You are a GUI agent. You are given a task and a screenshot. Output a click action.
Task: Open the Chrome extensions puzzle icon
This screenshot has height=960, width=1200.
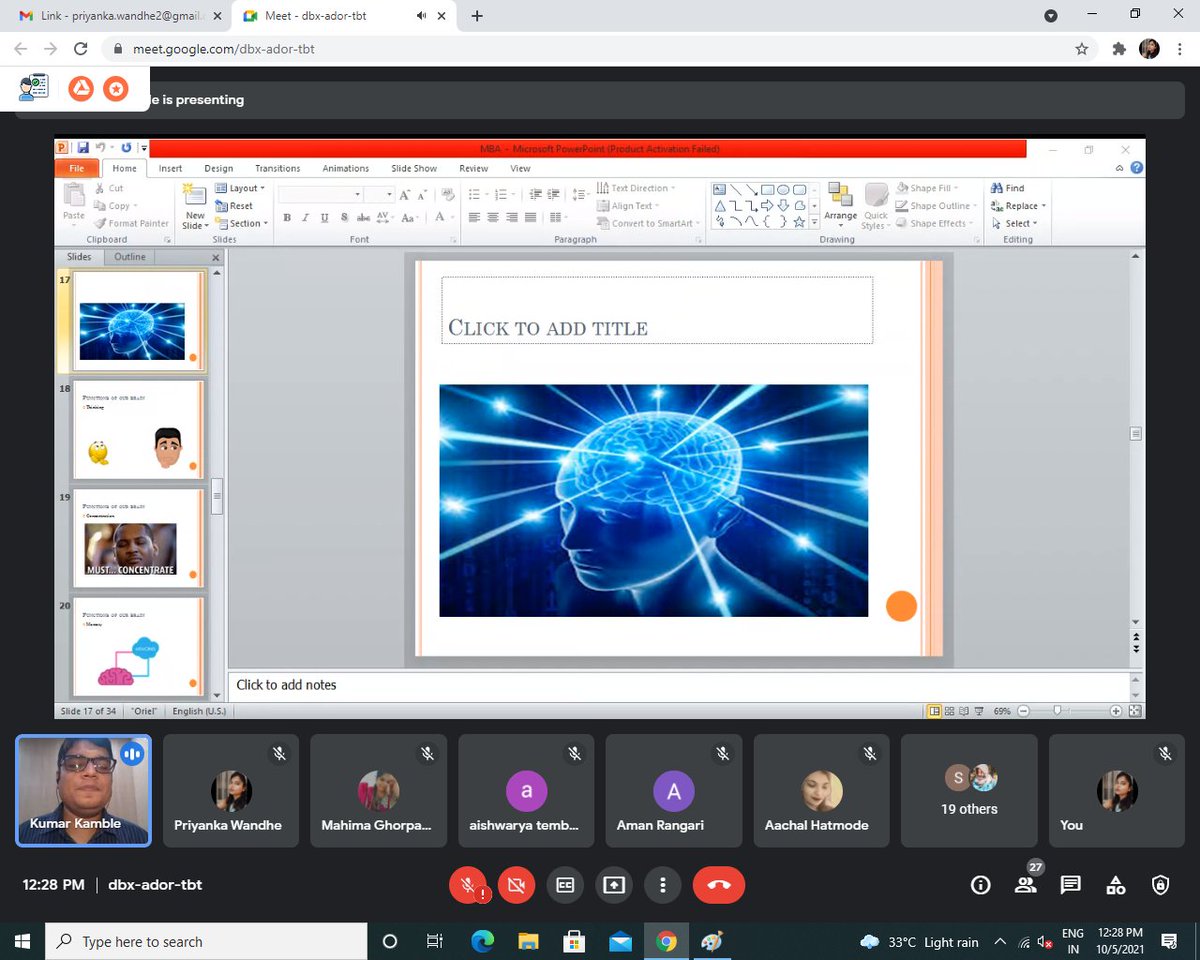click(1118, 48)
